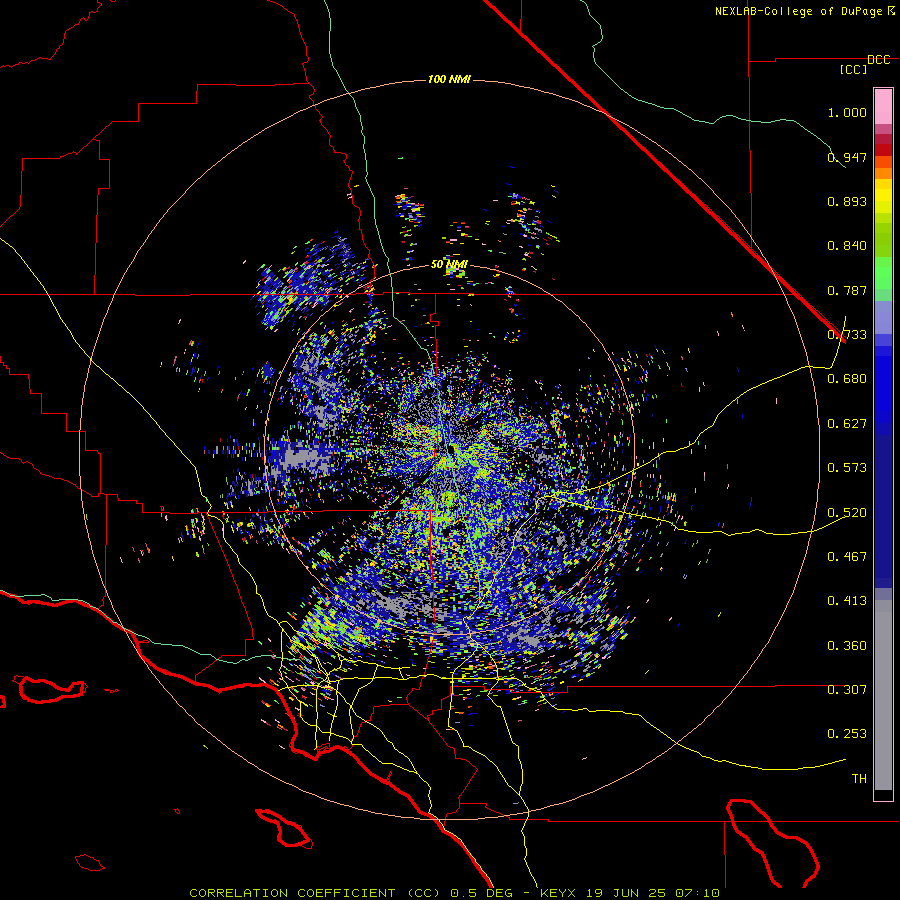Screen dimensions: 900x900
Task: Click the 0.467 scale label
Action: click(x=847, y=556)
